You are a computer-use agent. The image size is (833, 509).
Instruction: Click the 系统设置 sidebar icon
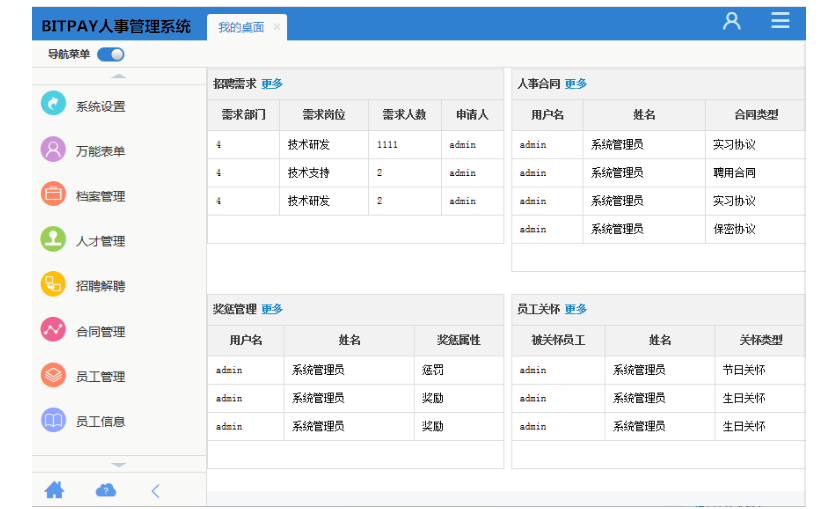[x=53, y=104]
